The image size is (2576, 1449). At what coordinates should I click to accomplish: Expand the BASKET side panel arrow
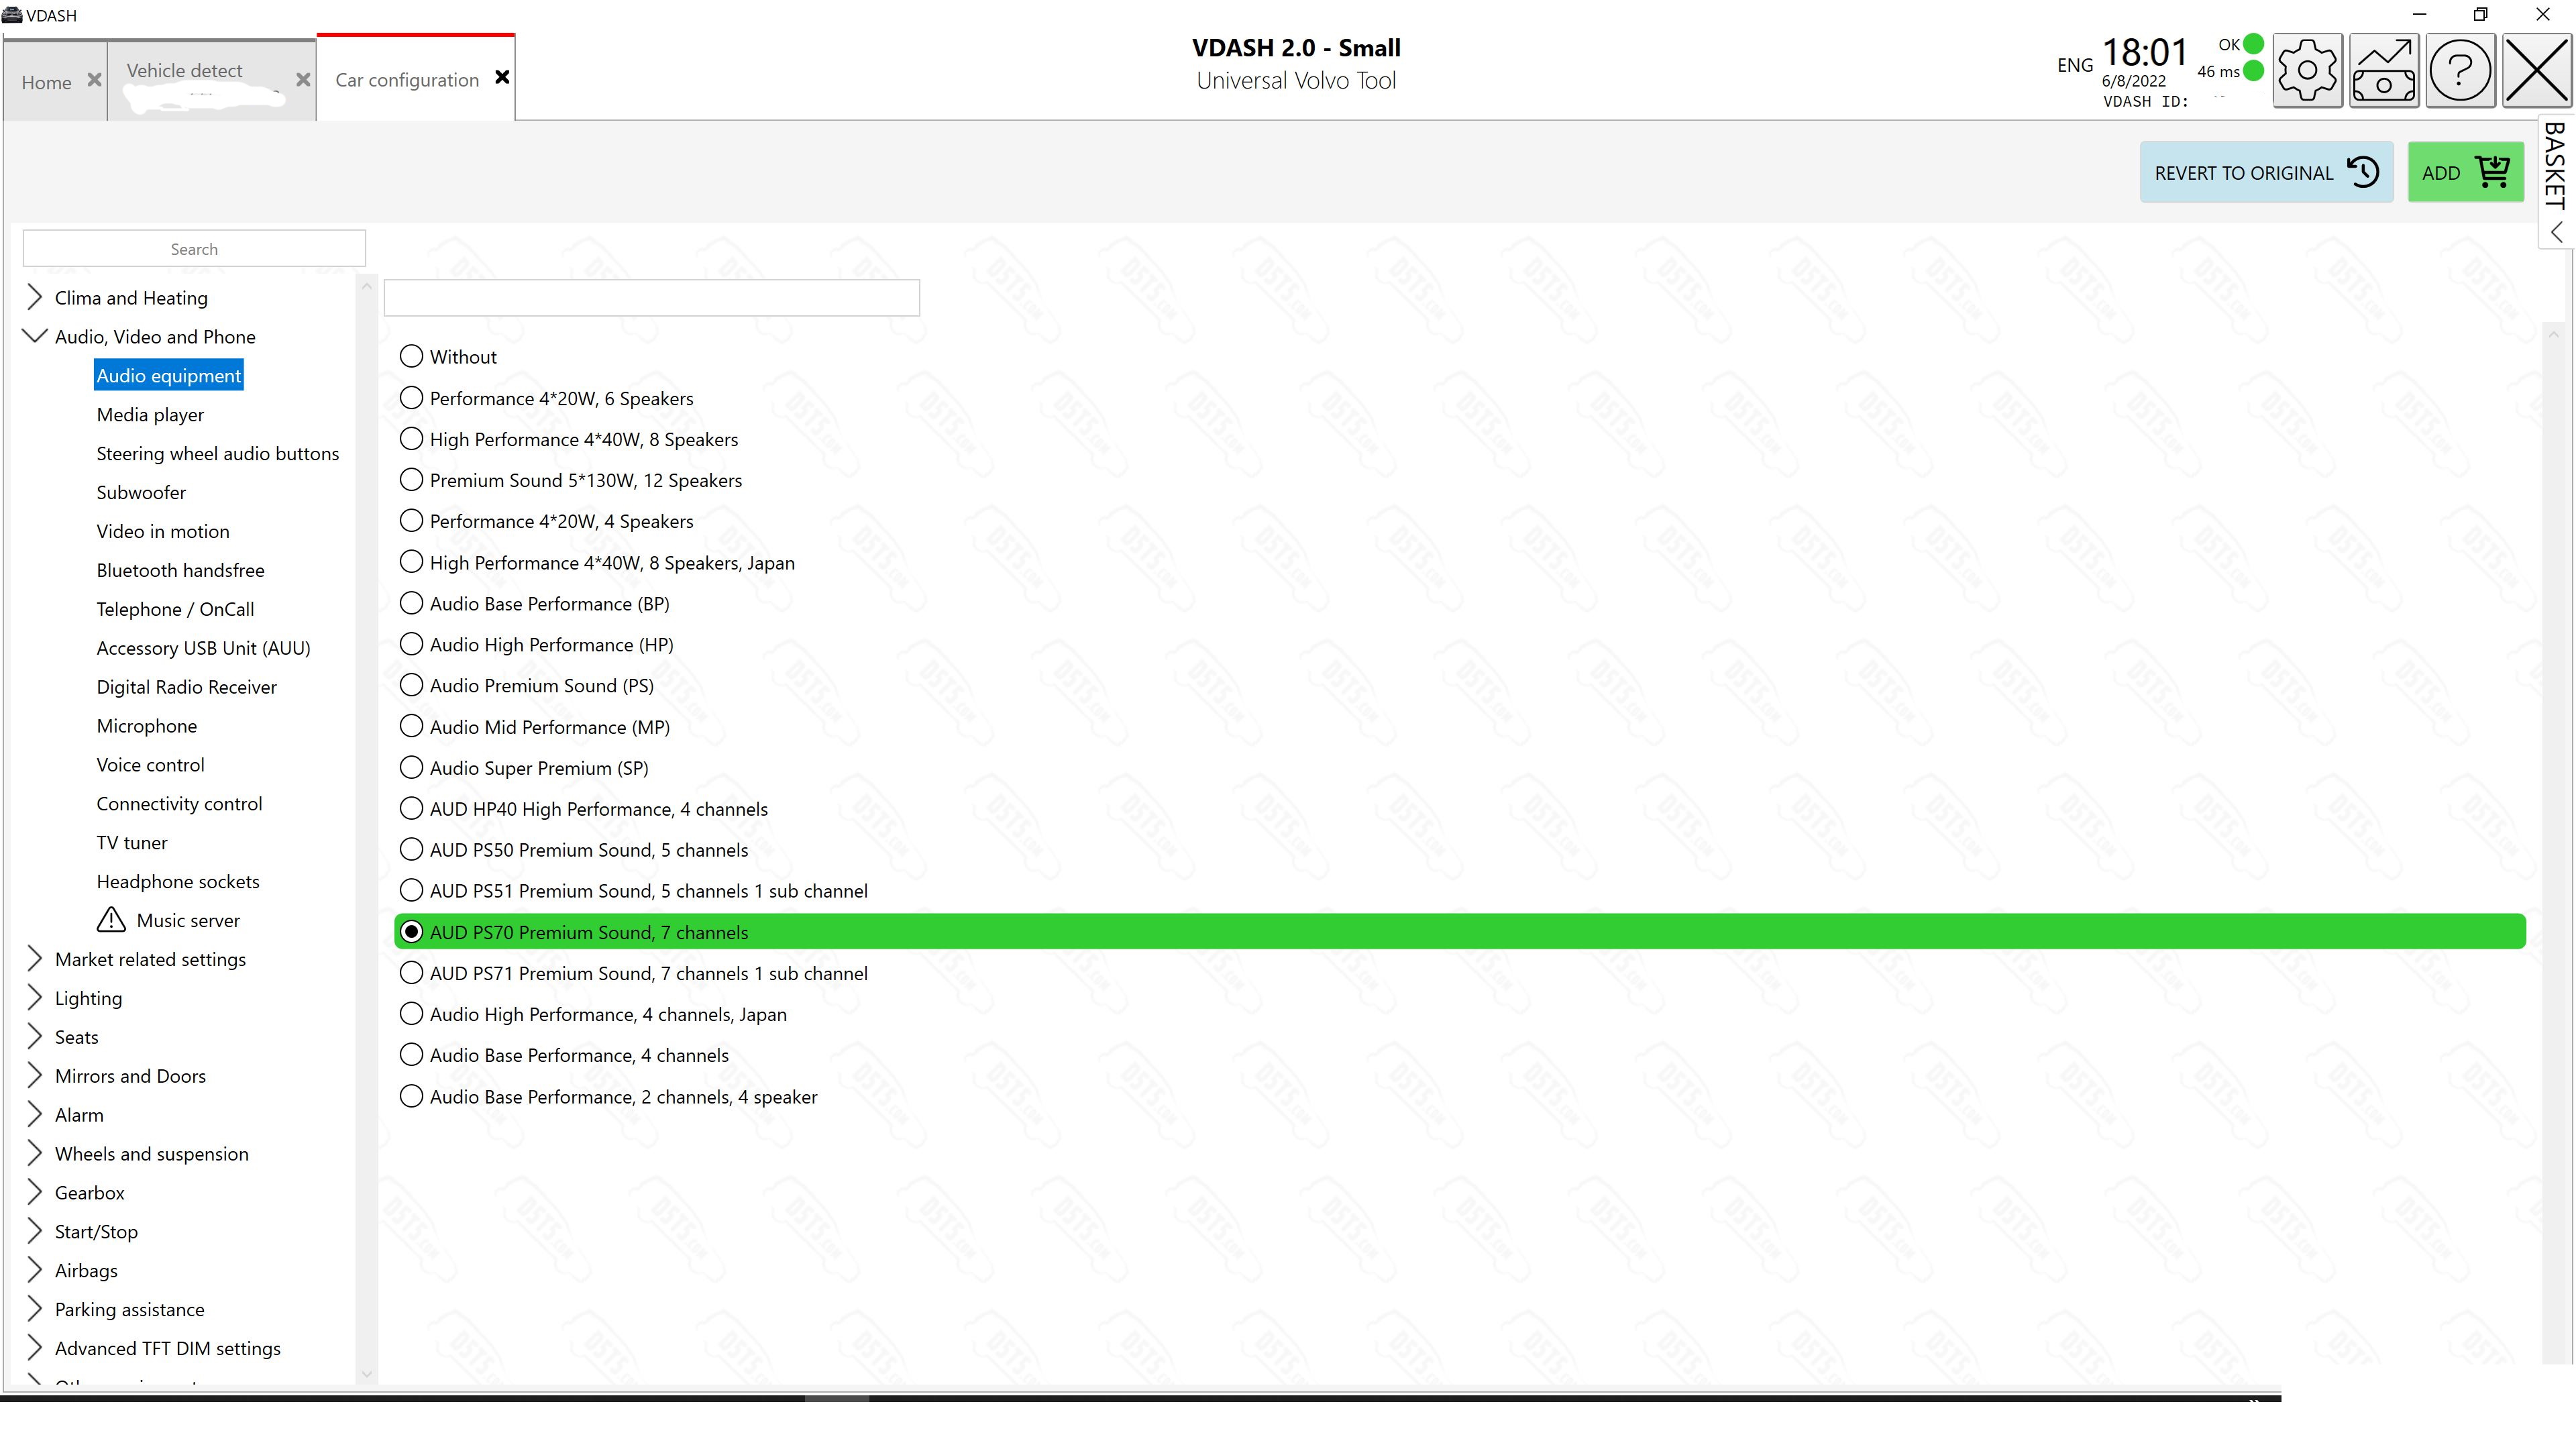pos(2556,233)
